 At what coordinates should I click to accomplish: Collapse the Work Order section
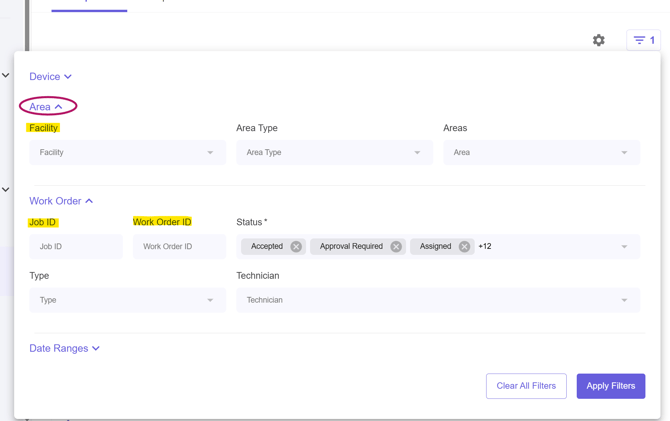[x=61, y=201]
